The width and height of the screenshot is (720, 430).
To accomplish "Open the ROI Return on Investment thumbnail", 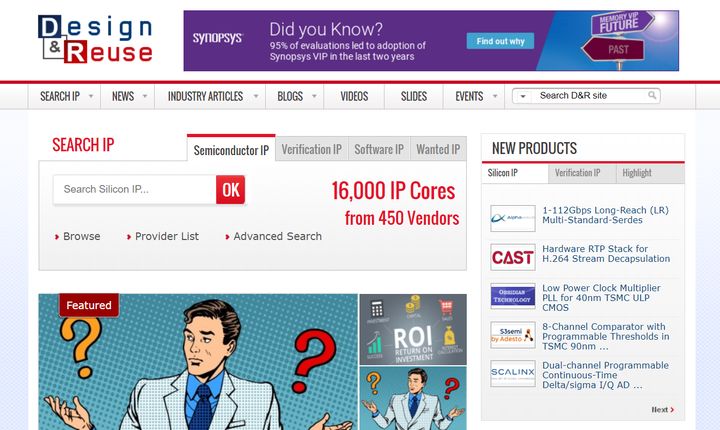I will tap(413, 329).
